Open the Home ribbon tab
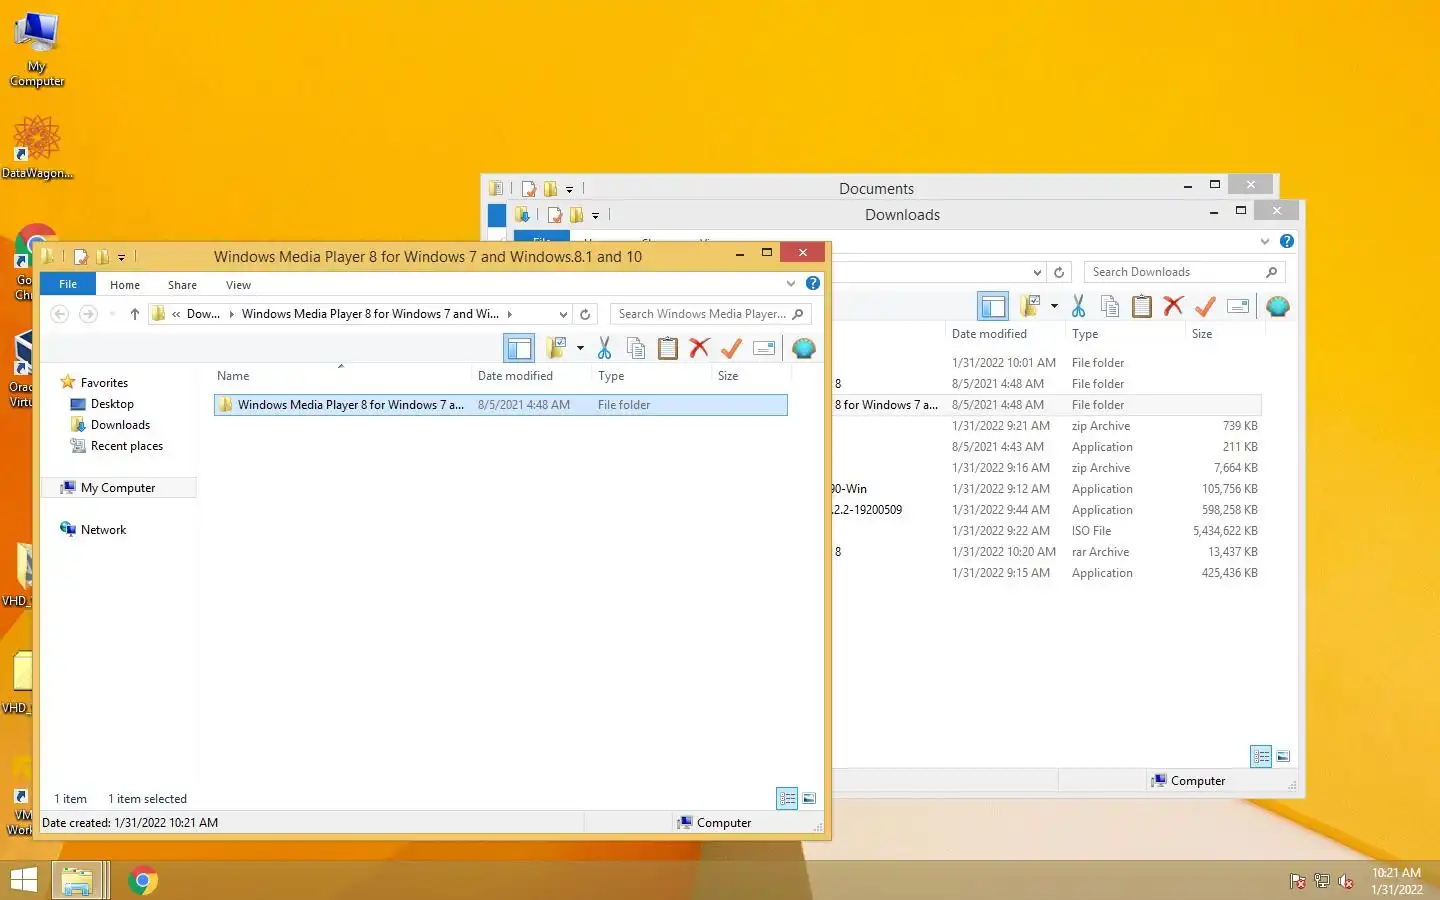 [125, 285]
